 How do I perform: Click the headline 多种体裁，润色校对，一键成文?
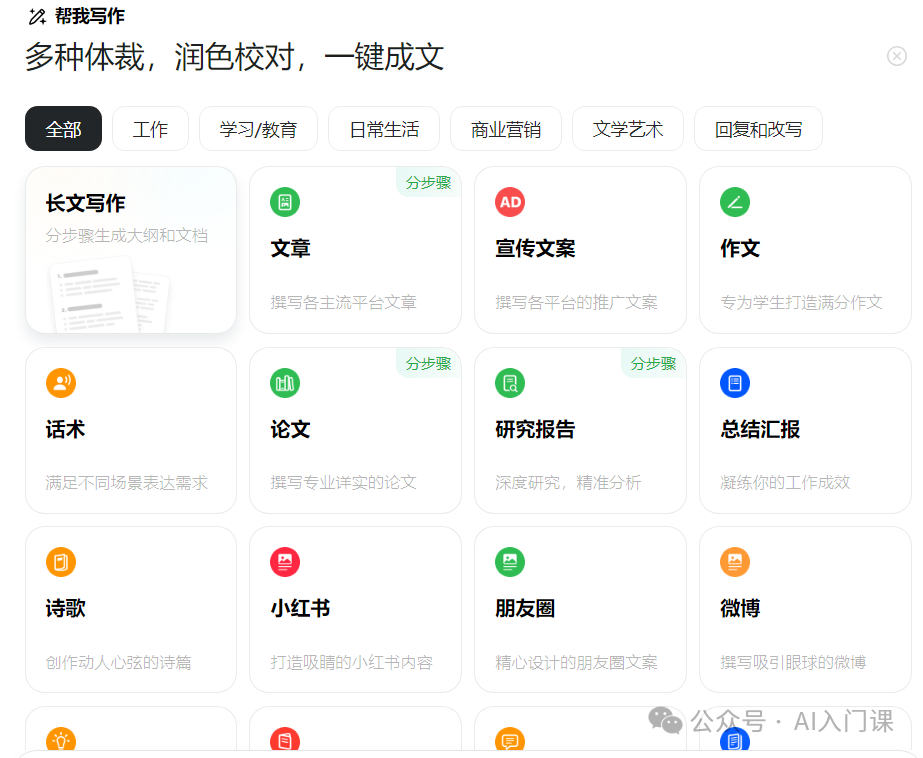pos(234,57)
